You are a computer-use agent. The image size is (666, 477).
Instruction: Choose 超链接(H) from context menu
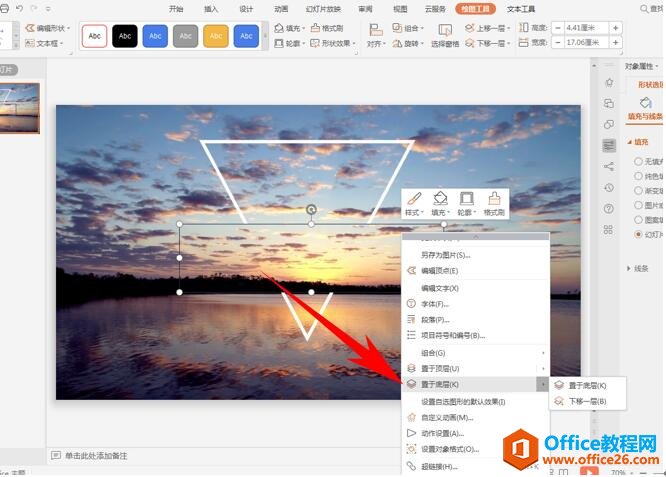pos(475,466)
